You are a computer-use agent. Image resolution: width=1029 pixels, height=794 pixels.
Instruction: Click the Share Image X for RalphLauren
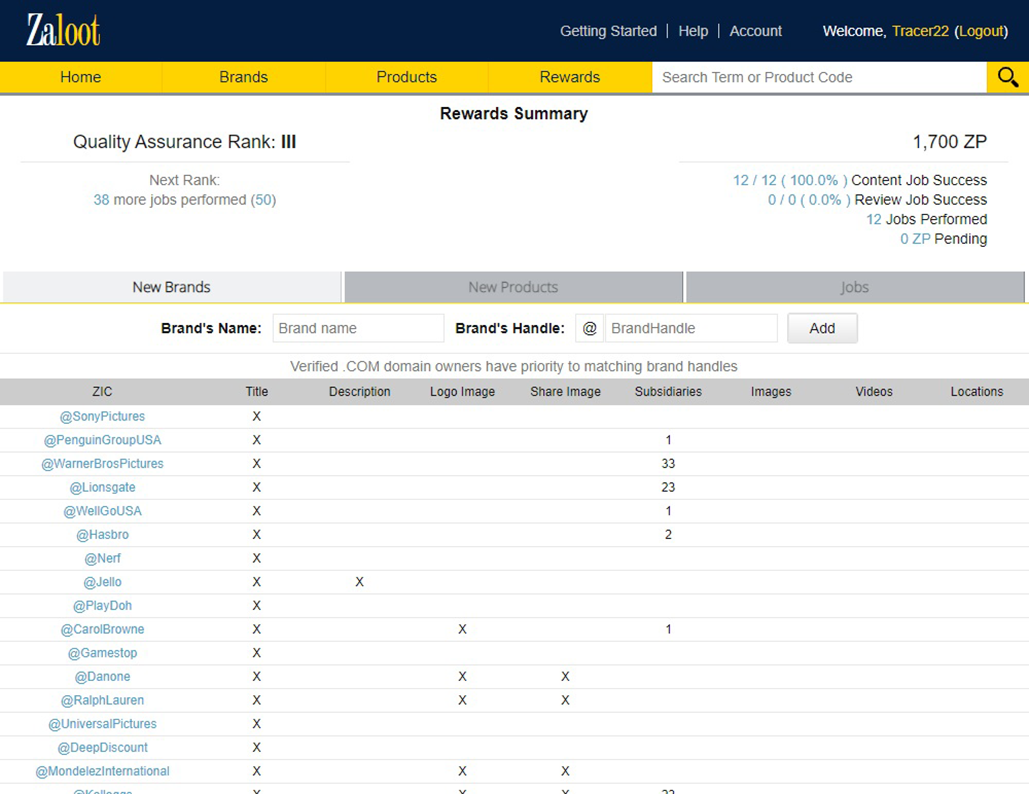pyautogui.click(x=566, y=700)
